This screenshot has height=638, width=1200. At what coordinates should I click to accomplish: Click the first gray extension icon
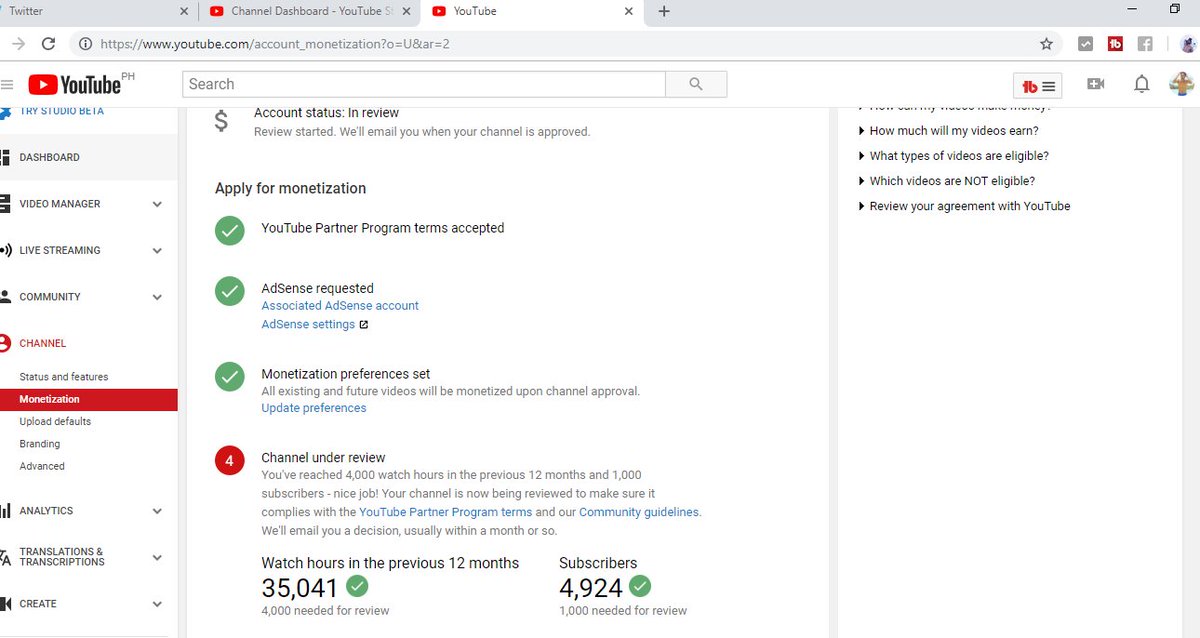1085,44
